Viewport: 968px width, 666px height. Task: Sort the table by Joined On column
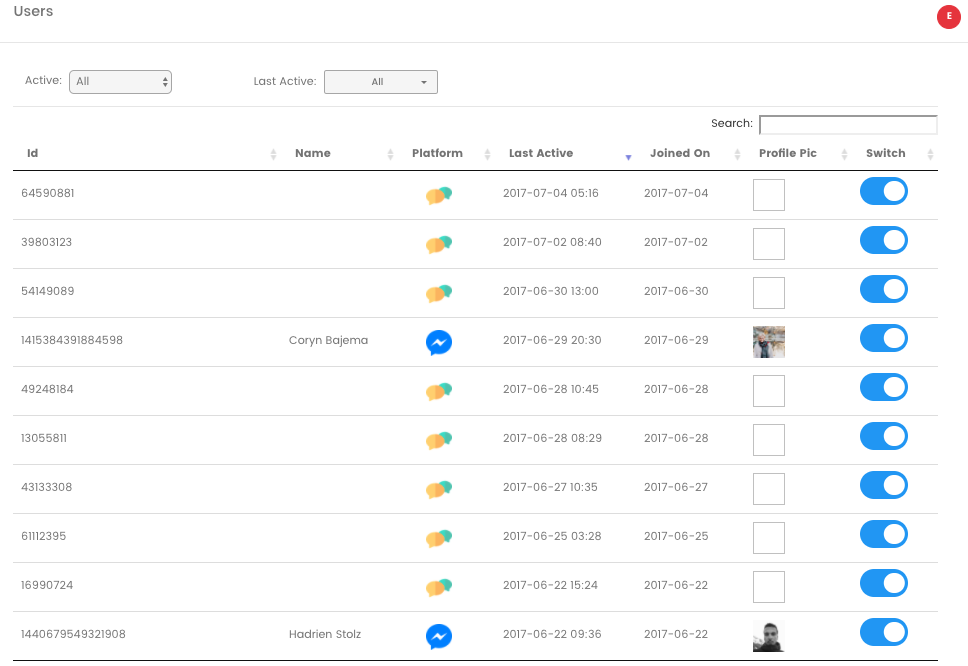(679, 153)
